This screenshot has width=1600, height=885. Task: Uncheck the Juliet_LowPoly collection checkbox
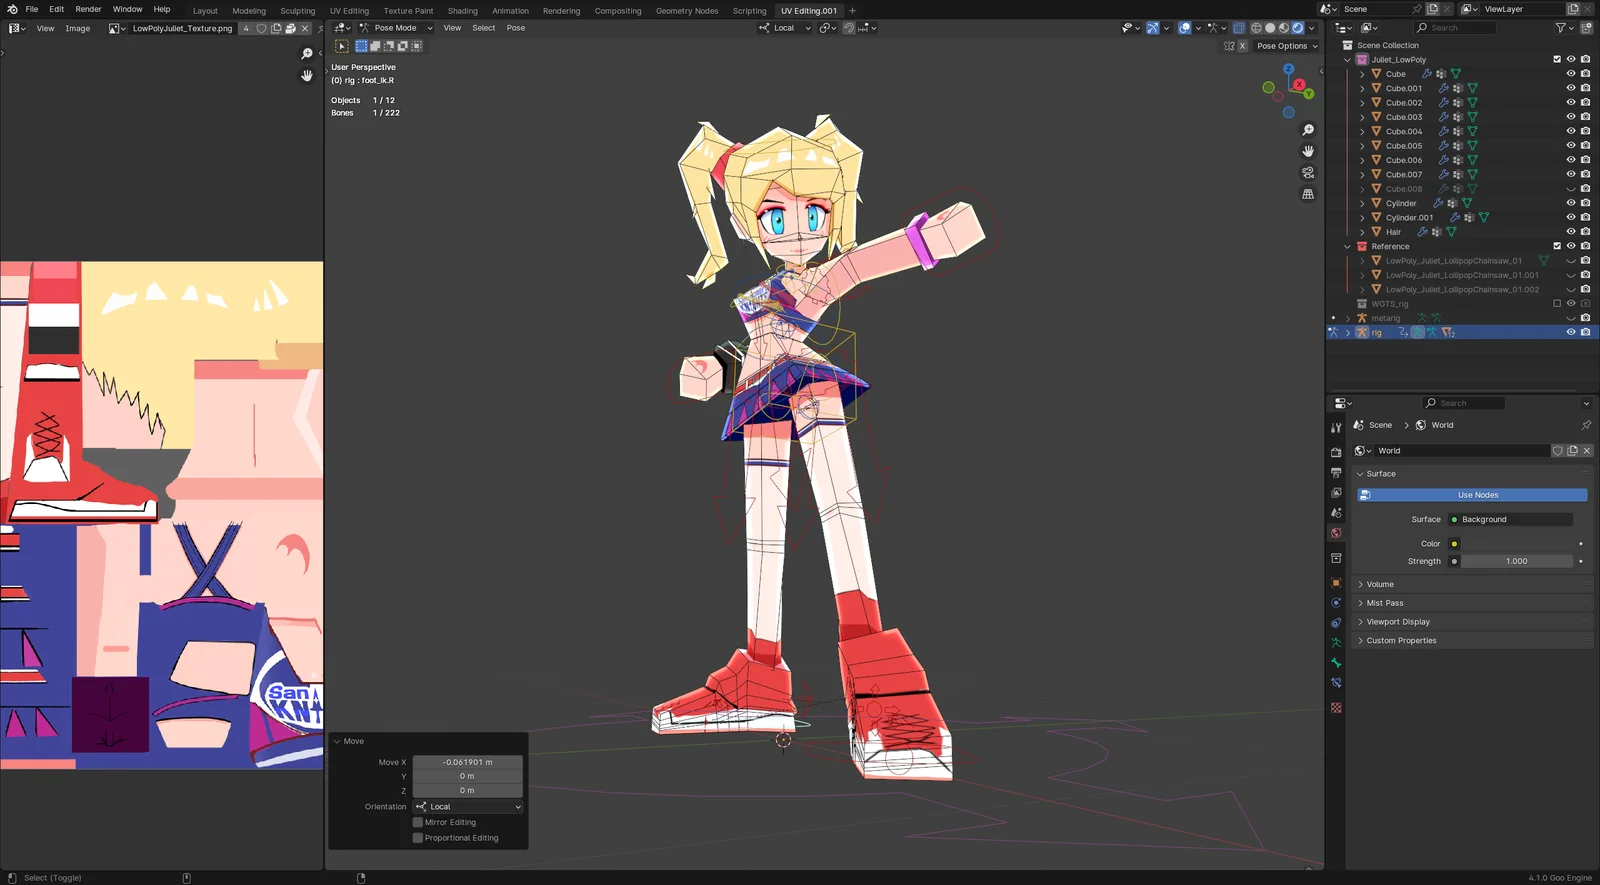[x=1557, y=59]
